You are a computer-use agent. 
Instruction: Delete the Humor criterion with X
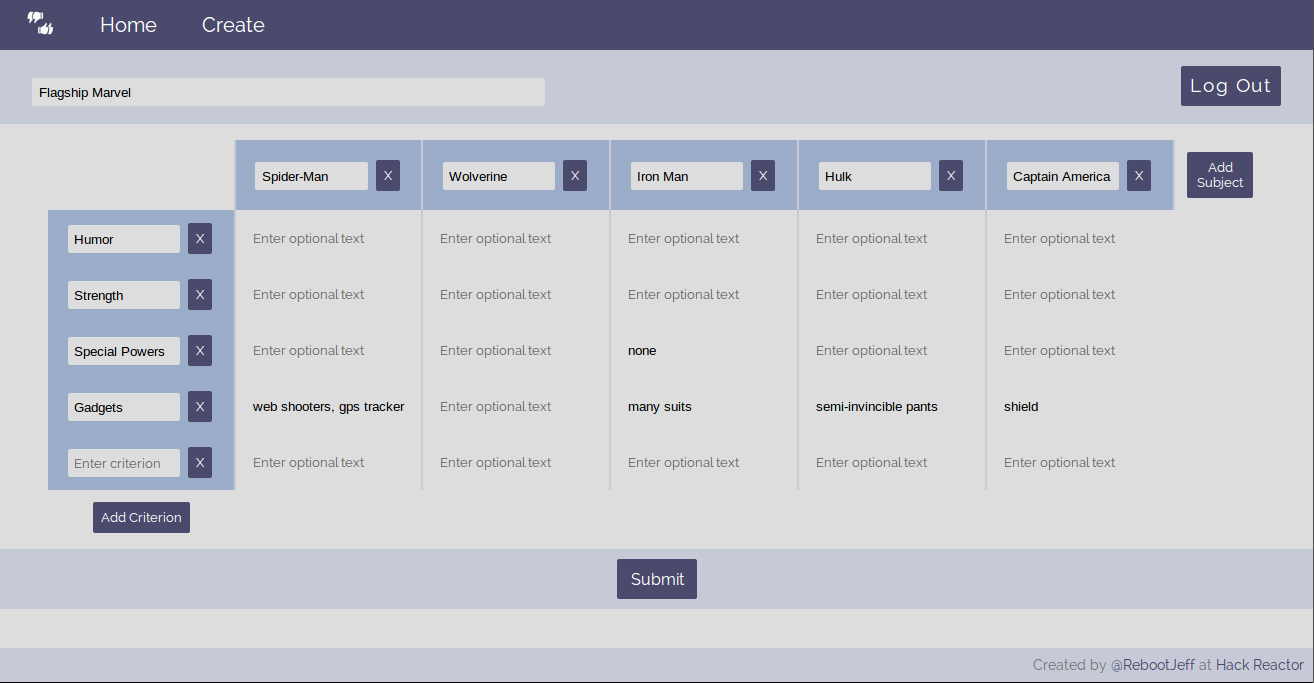(200, 239)
